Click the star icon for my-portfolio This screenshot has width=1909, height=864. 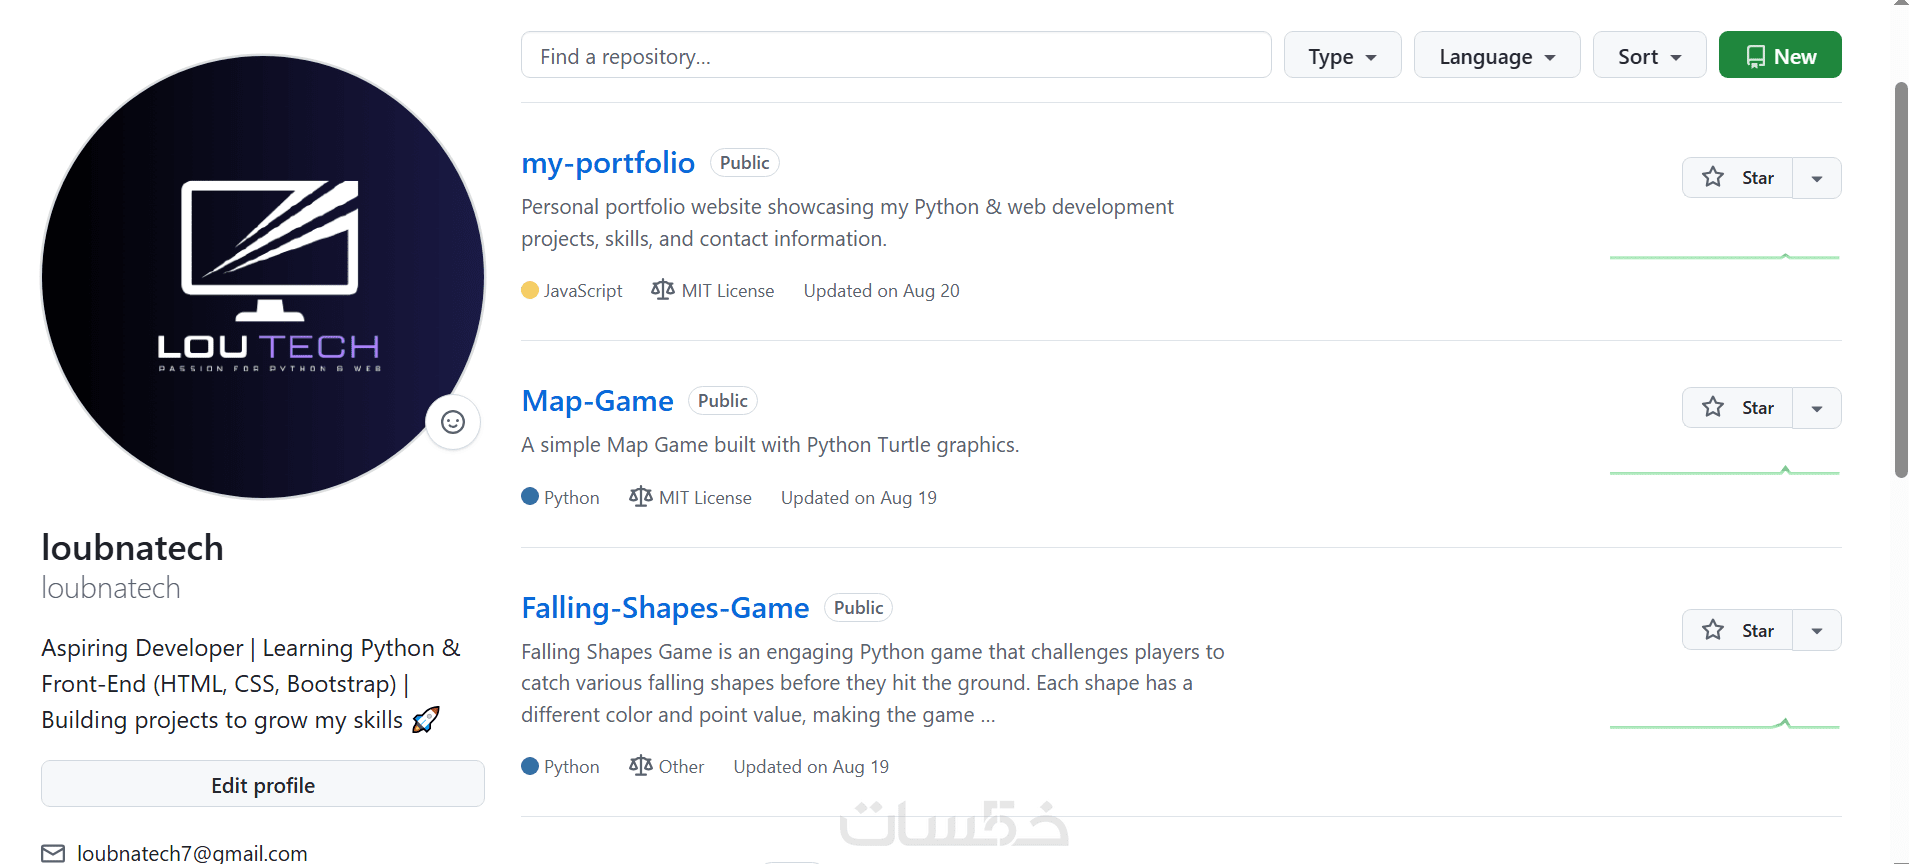pos(1713,178)
